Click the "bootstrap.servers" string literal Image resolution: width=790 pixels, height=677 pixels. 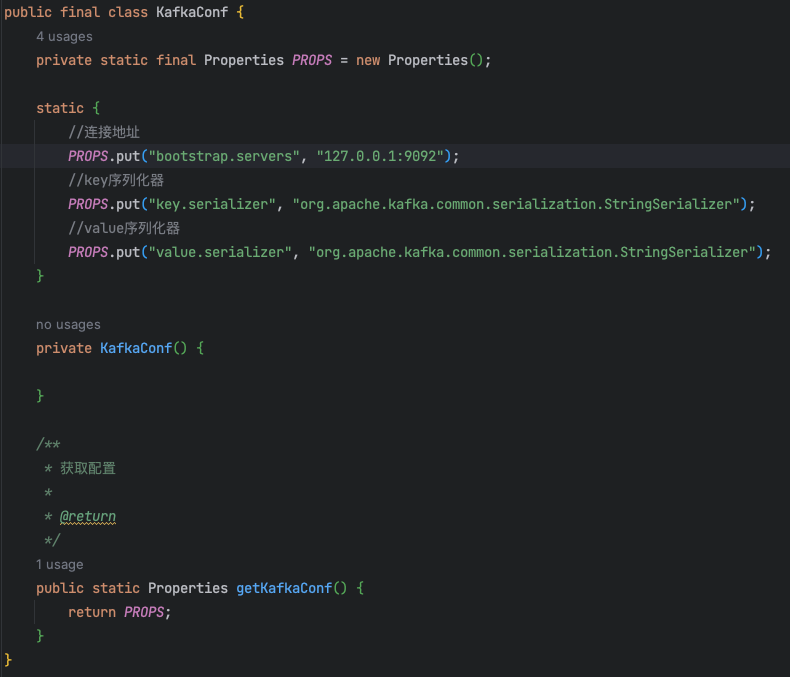click(x=224, y=156)
